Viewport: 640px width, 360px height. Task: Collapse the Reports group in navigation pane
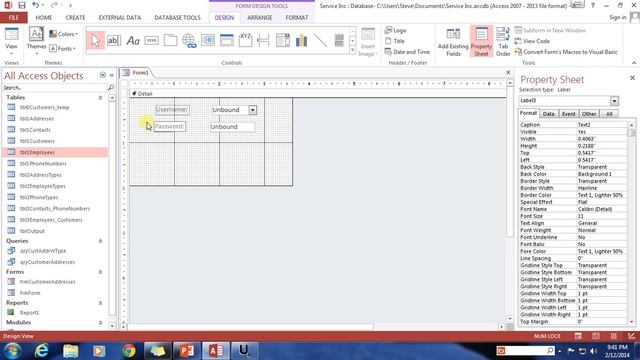pos(100,303)
